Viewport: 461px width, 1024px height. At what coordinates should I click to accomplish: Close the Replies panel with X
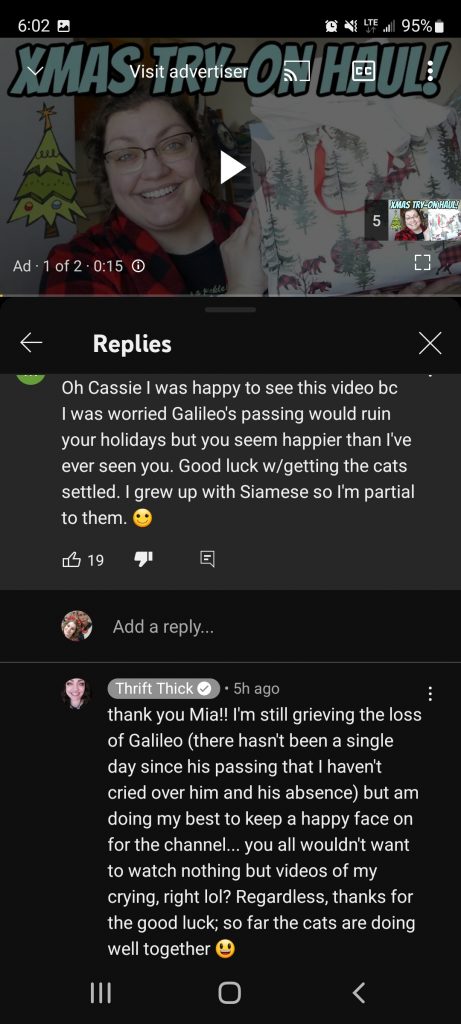(x=430, y=343)
